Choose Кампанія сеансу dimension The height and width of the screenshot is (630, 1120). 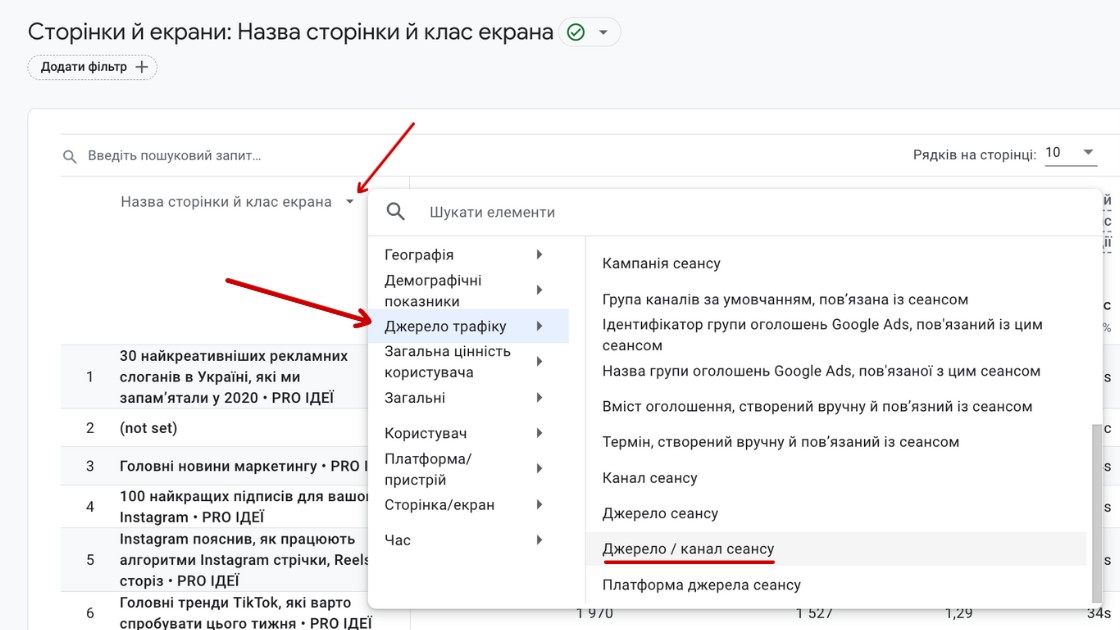point(661,264)
